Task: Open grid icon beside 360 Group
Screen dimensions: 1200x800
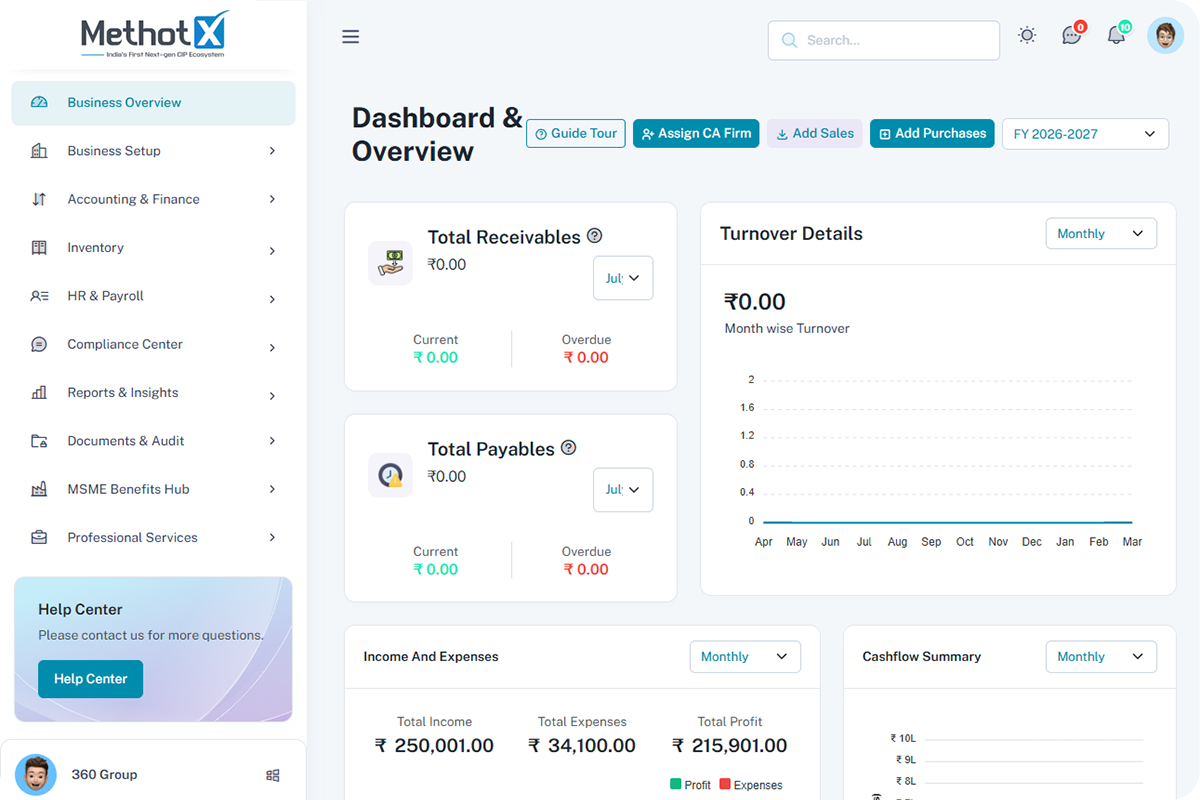Action: (273, 775)
